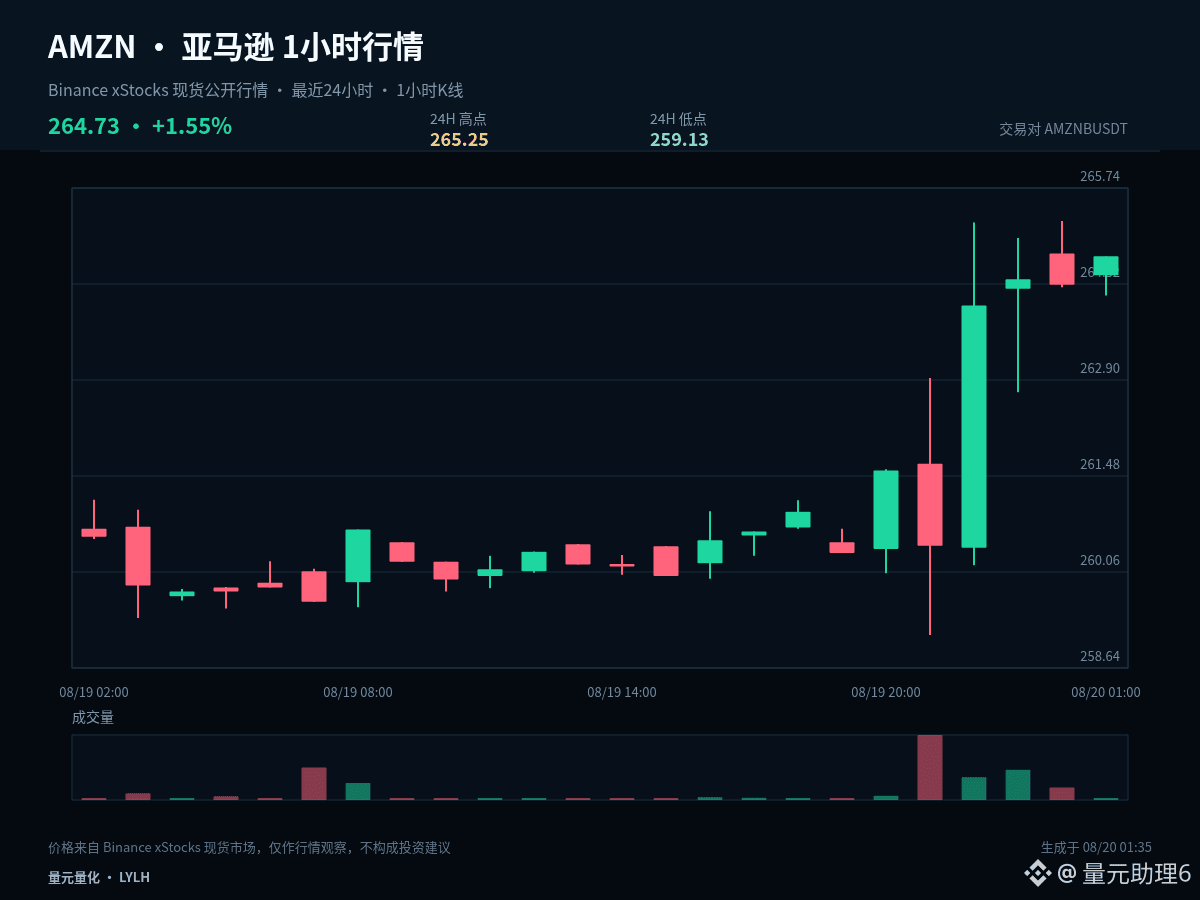Select the 24H low value 259.13
This screenshot has height=900, width=1200.
pos(679,140)
